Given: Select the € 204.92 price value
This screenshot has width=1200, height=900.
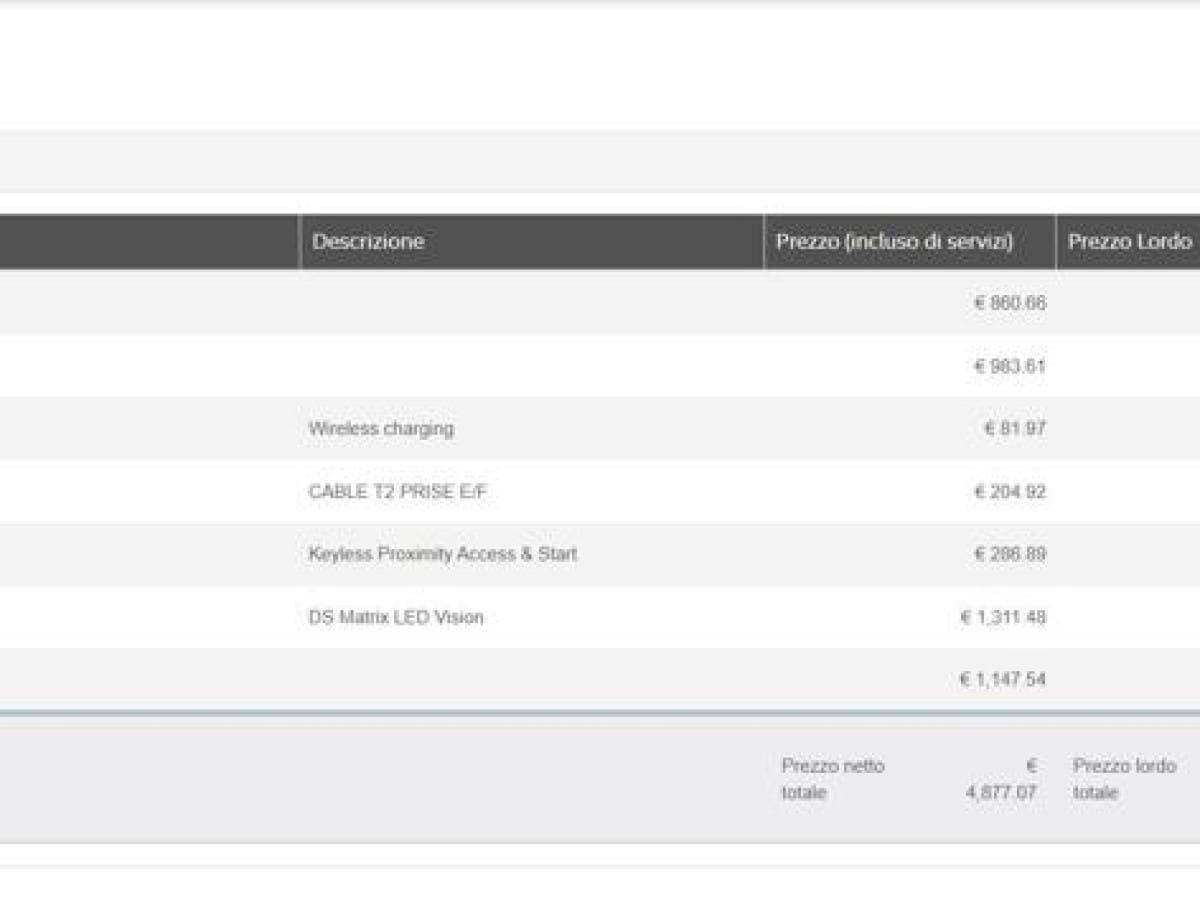Looking at the screenshot, I should (x=1009, y=492).
